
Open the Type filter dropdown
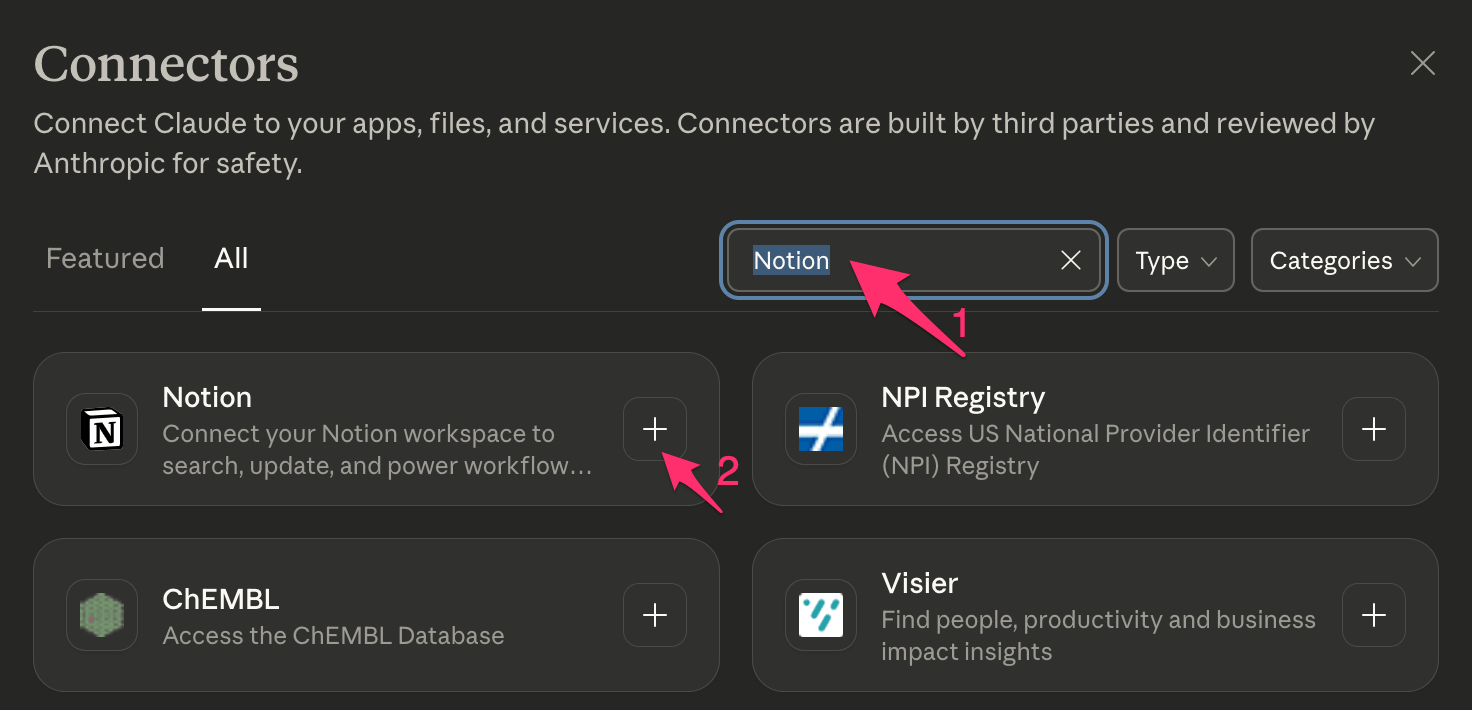coord(1175,260)
